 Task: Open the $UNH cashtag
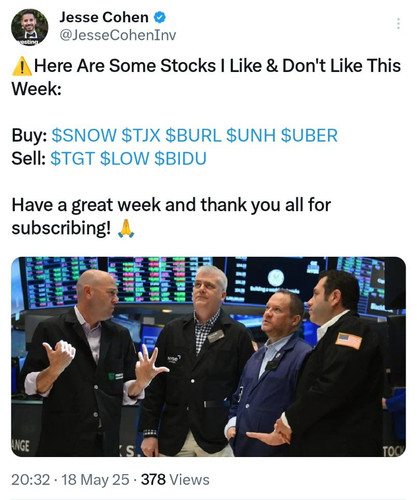click(x=251, y=136)
